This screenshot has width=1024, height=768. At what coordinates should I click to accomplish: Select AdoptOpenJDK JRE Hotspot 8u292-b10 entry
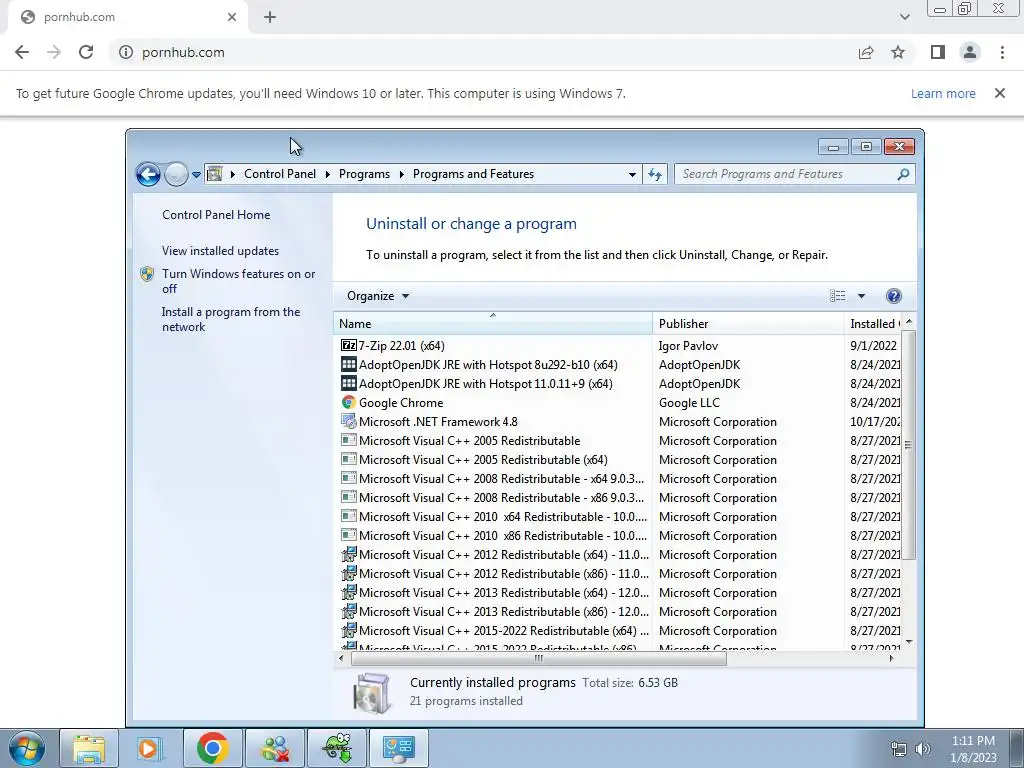[x=479, y=364]
